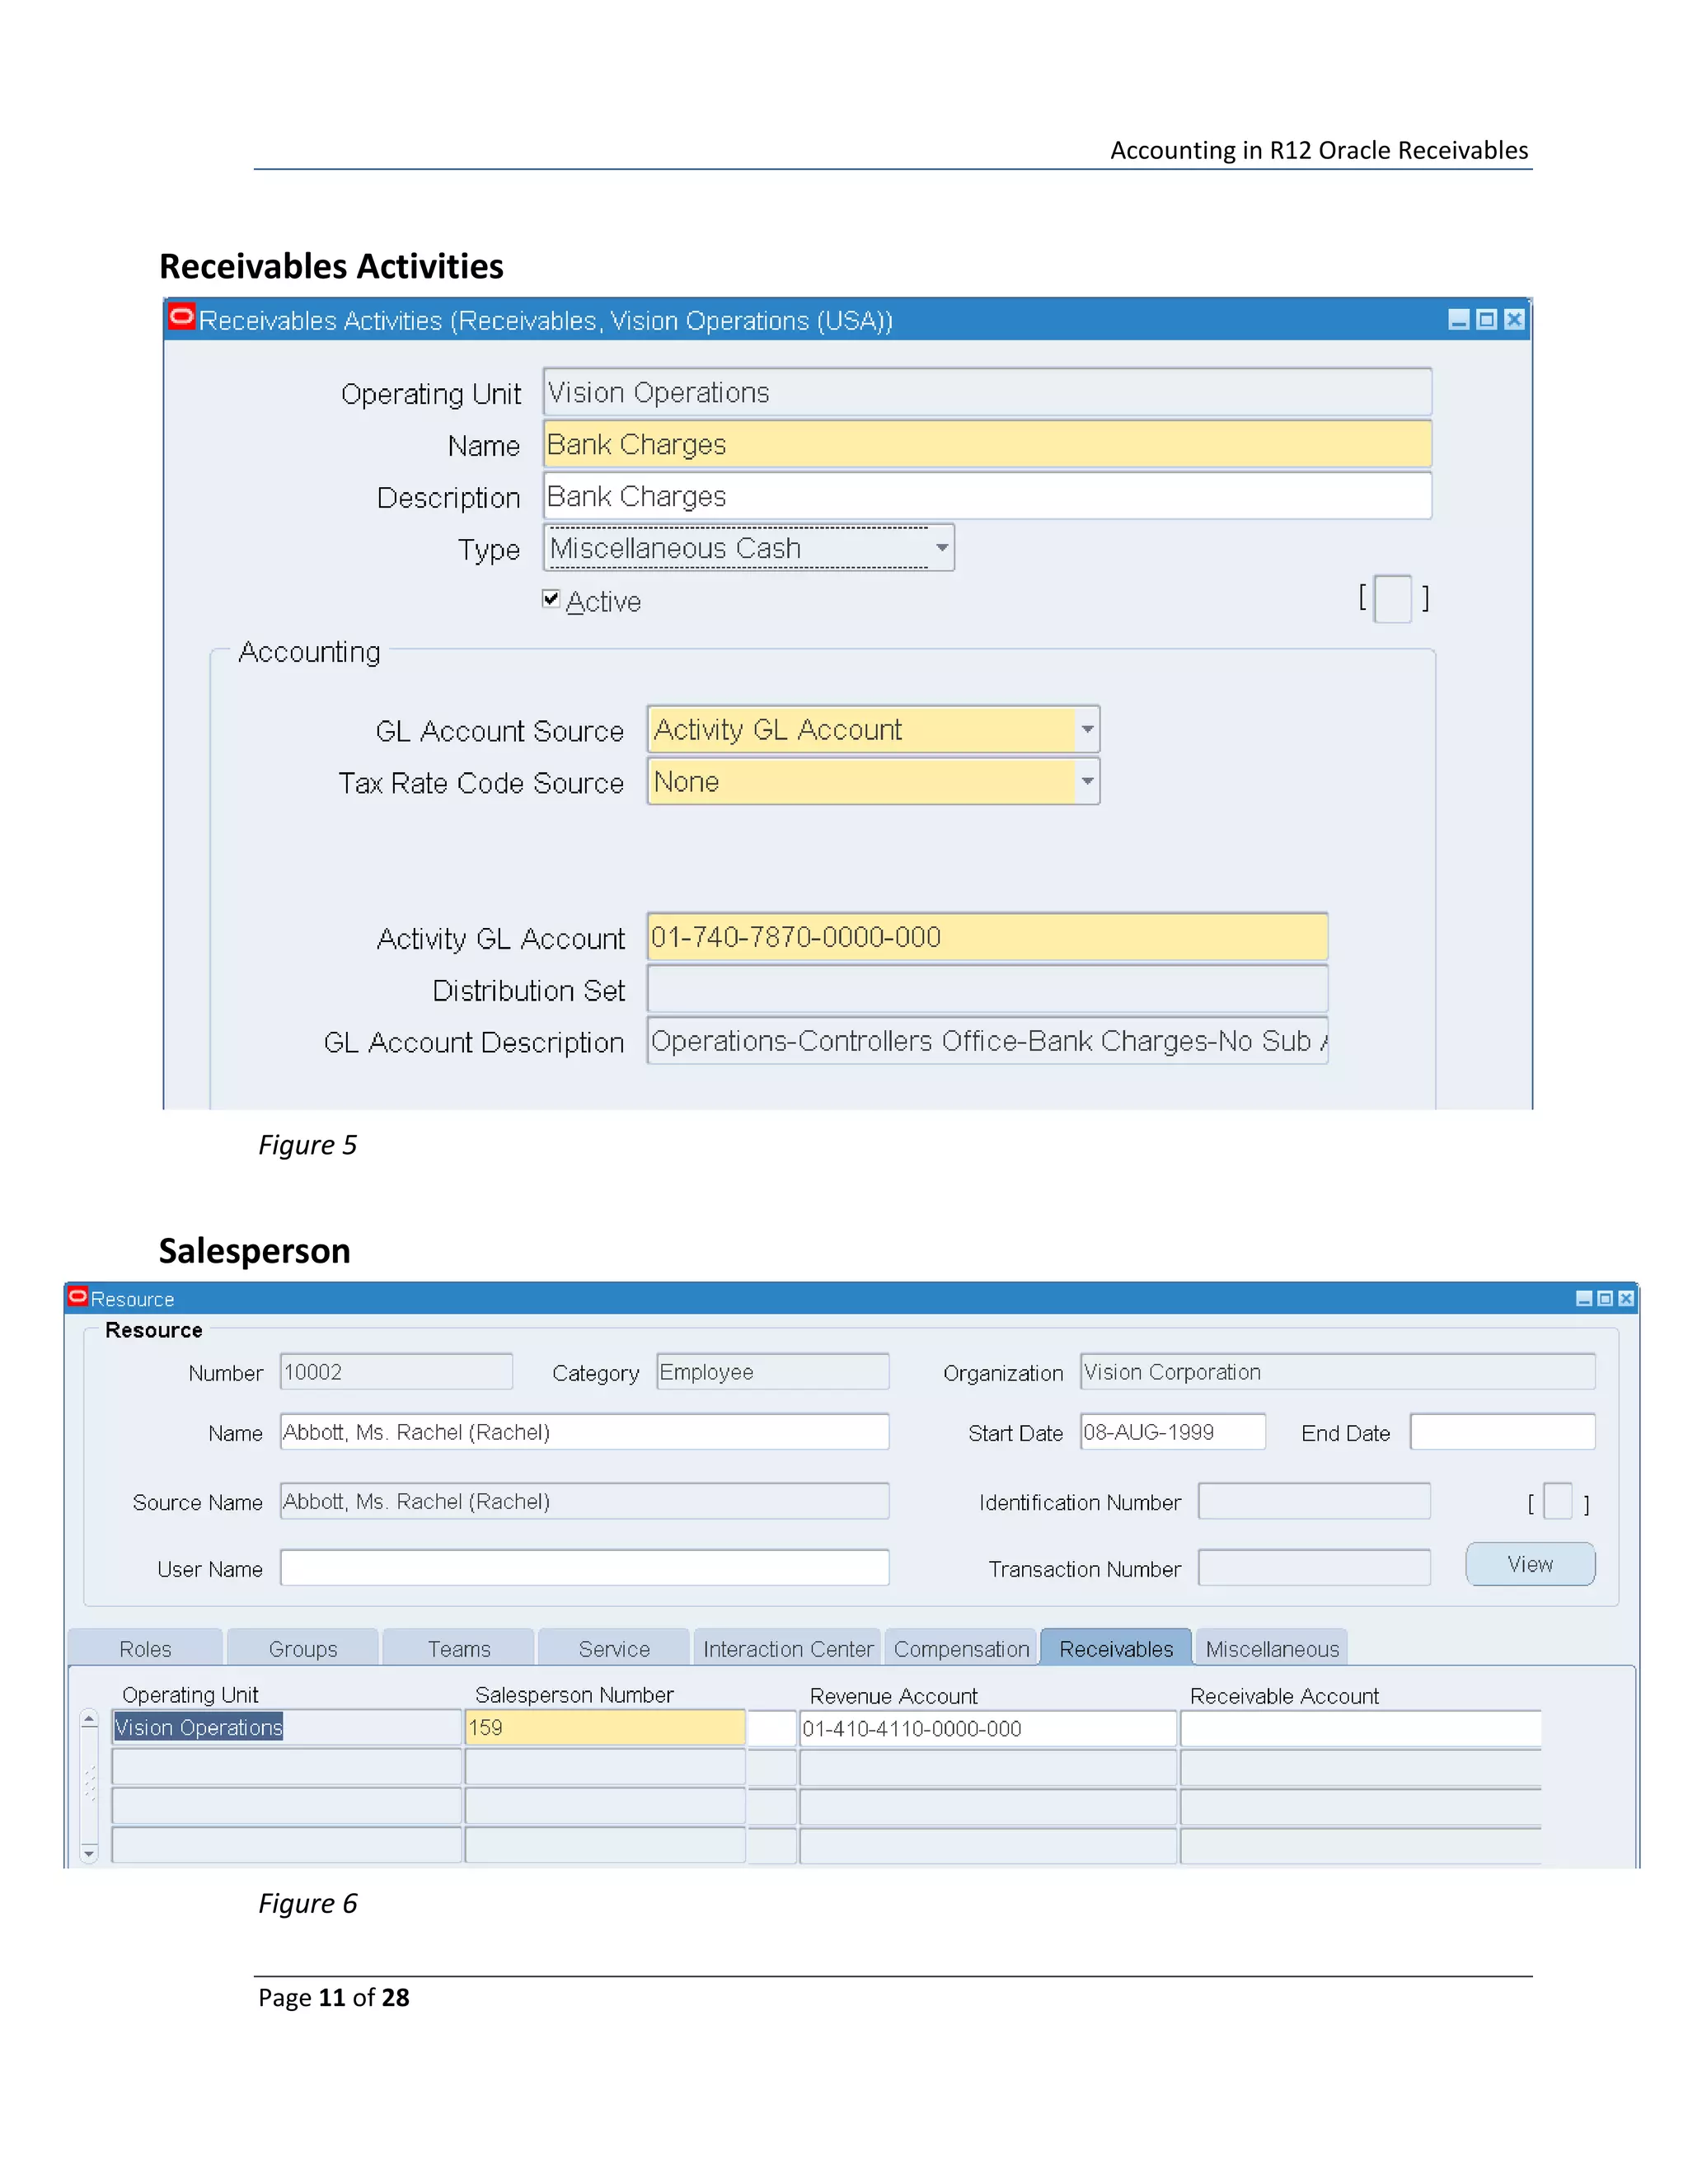Screen dimensions: 1688x2184
Task: Switch to the Service tab
Action: coord(614,1648)
